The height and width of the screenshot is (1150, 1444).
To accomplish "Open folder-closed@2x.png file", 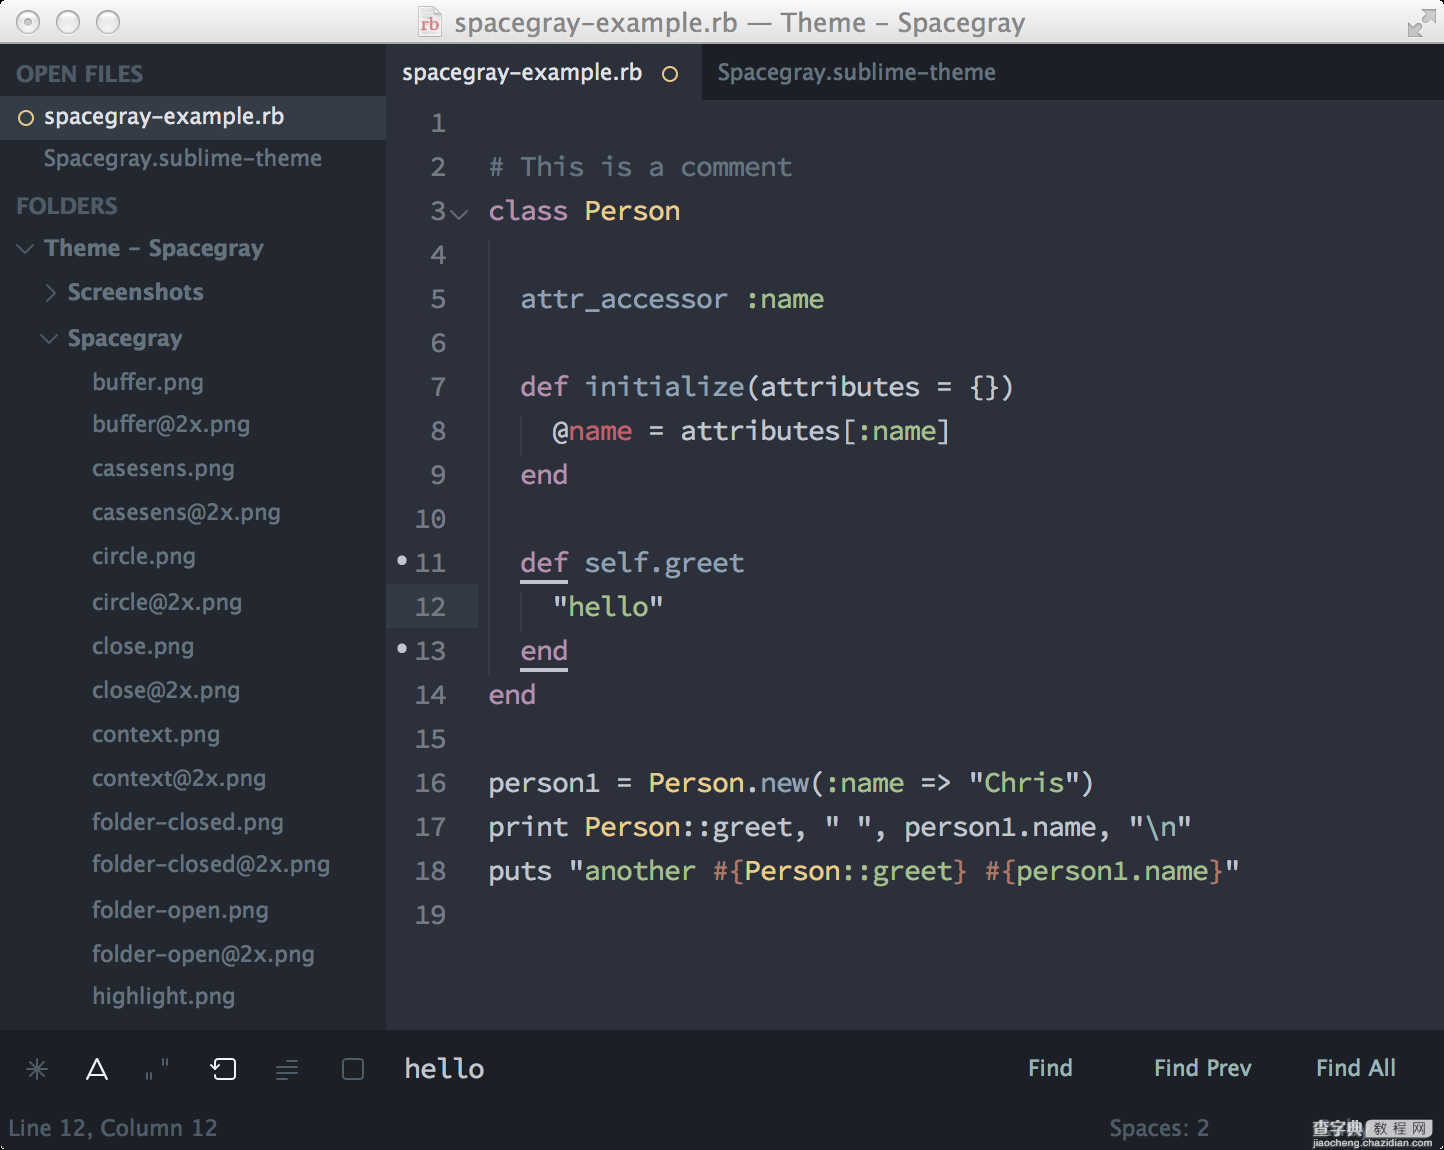I will 211,864.
